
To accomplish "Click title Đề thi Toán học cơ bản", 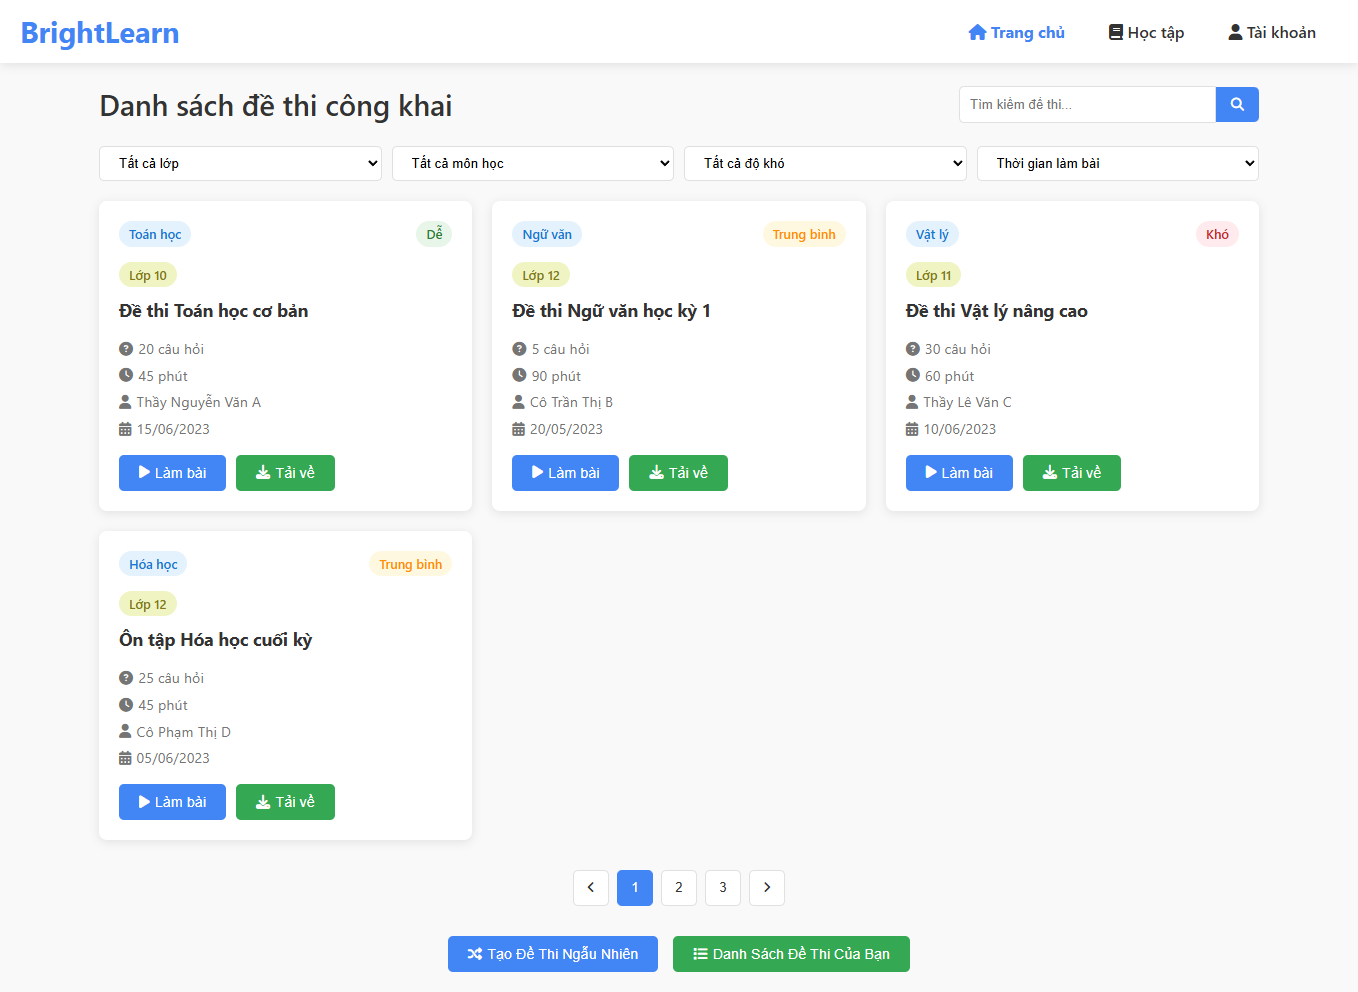I will click(x=214, y=311).
